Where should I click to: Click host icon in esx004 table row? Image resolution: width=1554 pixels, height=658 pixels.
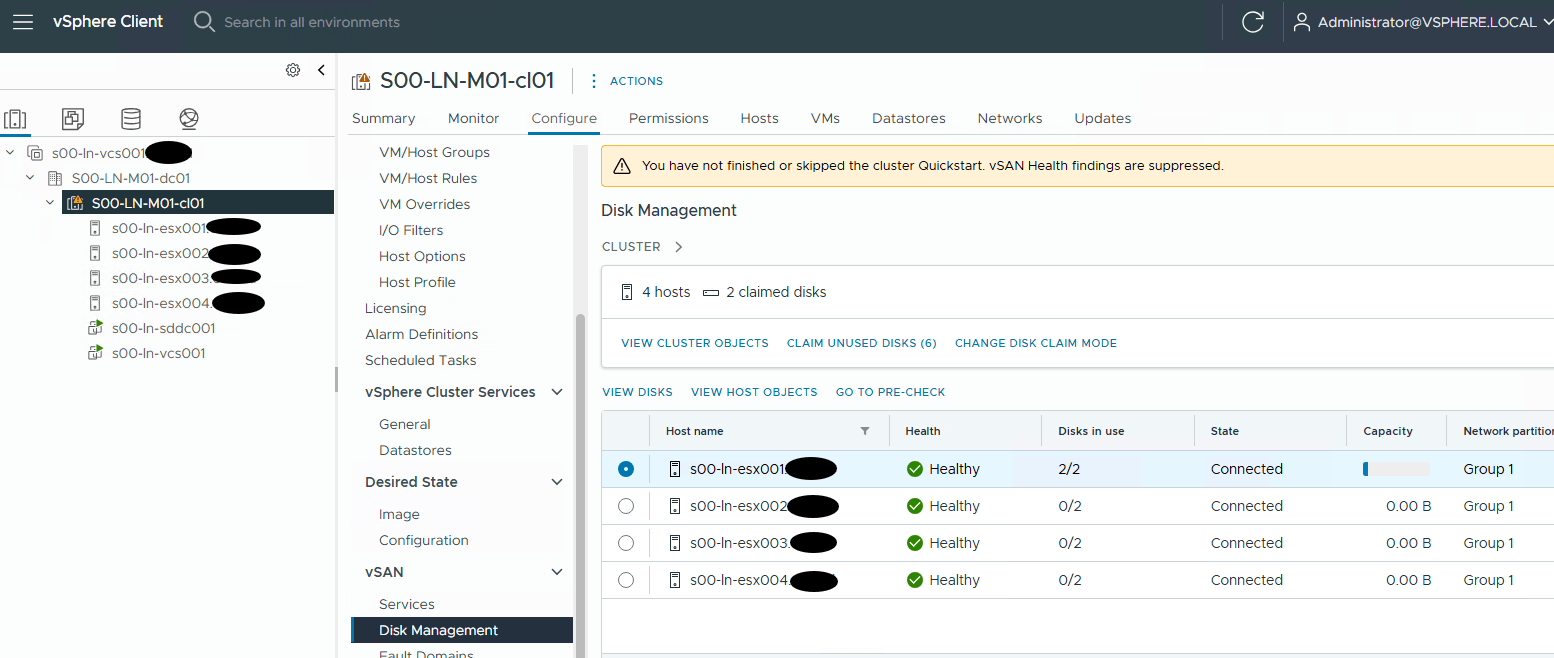click(675, 580)
